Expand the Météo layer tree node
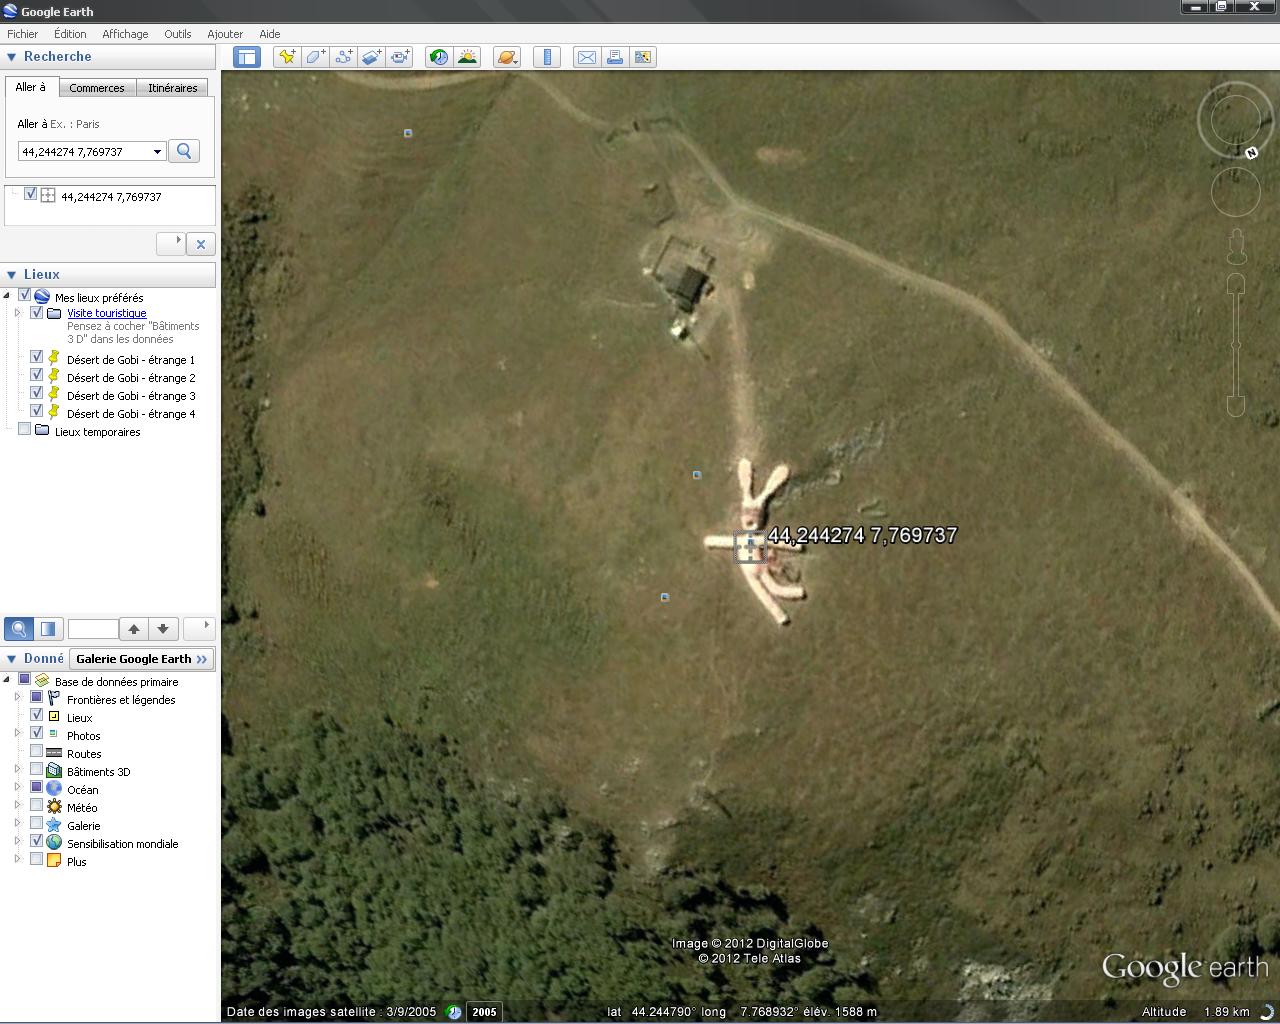This screenshot has width=1280, height=1024. click(x=17, y=806)
